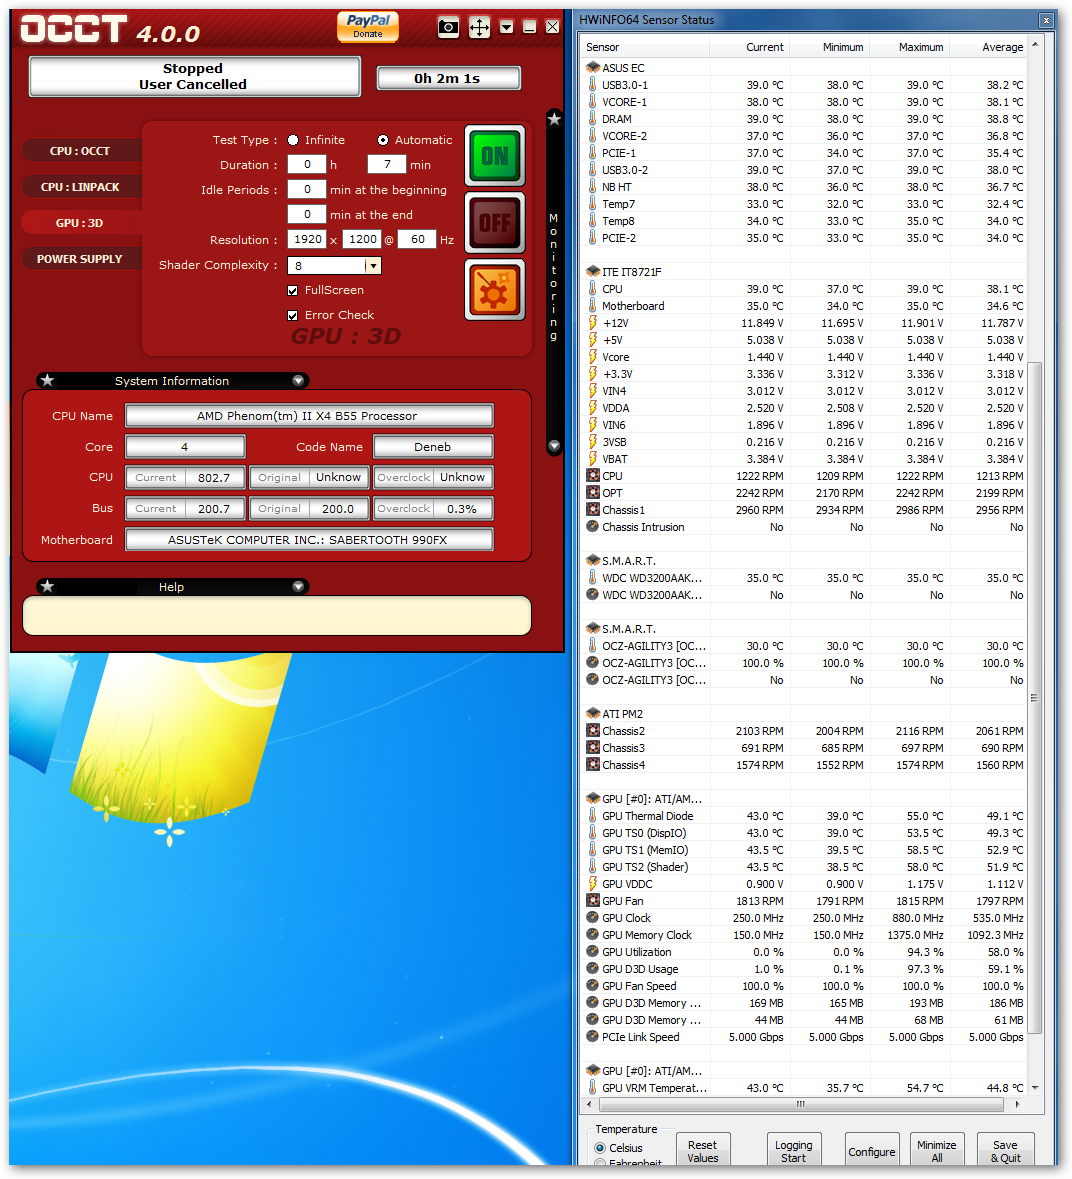
Task: Click the thermometer icon for GPU Thermal Diode
Action: (592, 816)
